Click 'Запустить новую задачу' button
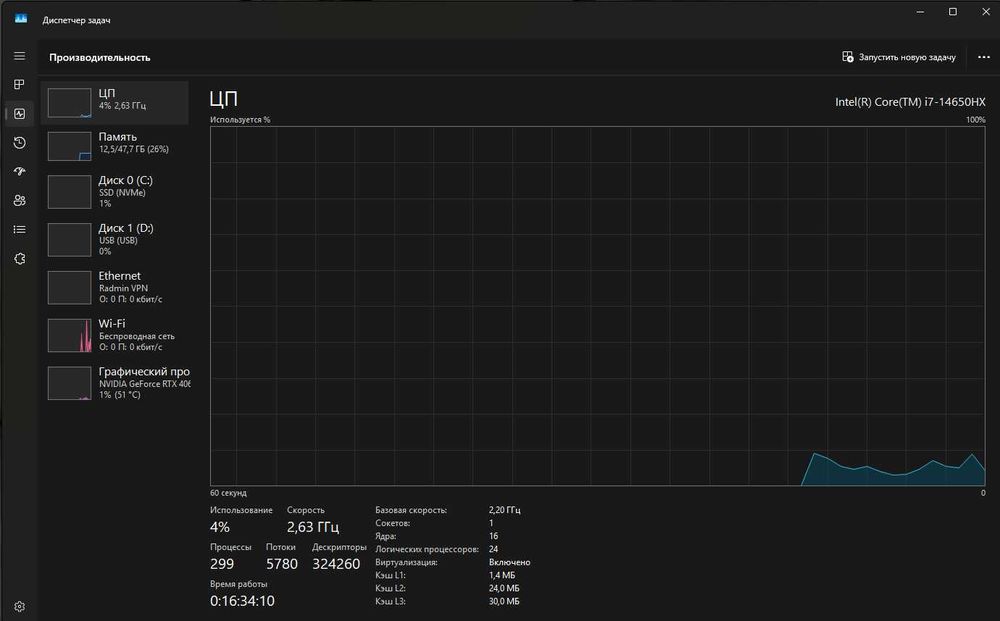 [899, 57]
